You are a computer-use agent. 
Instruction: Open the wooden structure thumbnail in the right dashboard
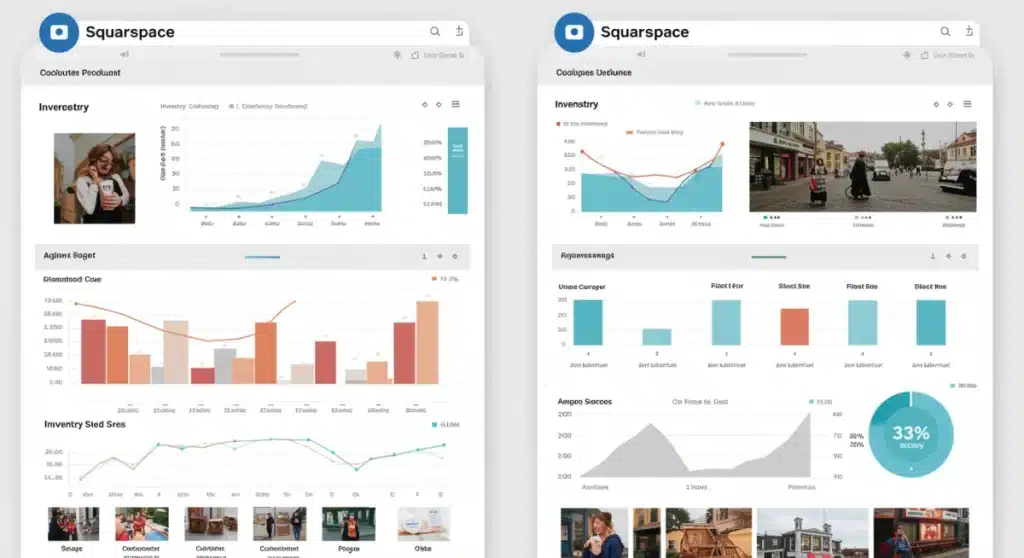pyautogui.click(x=709, y=533)
